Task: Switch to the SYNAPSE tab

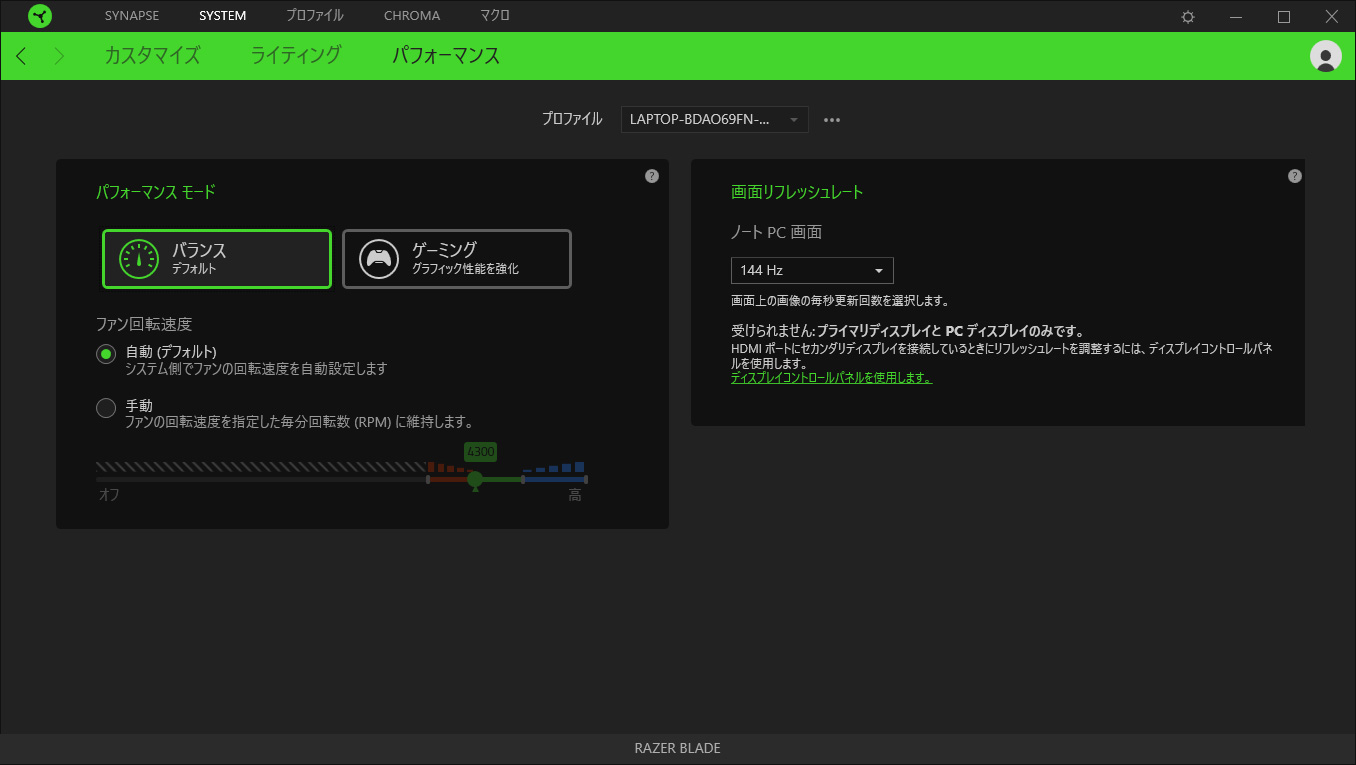Action: tap(132, 16)
